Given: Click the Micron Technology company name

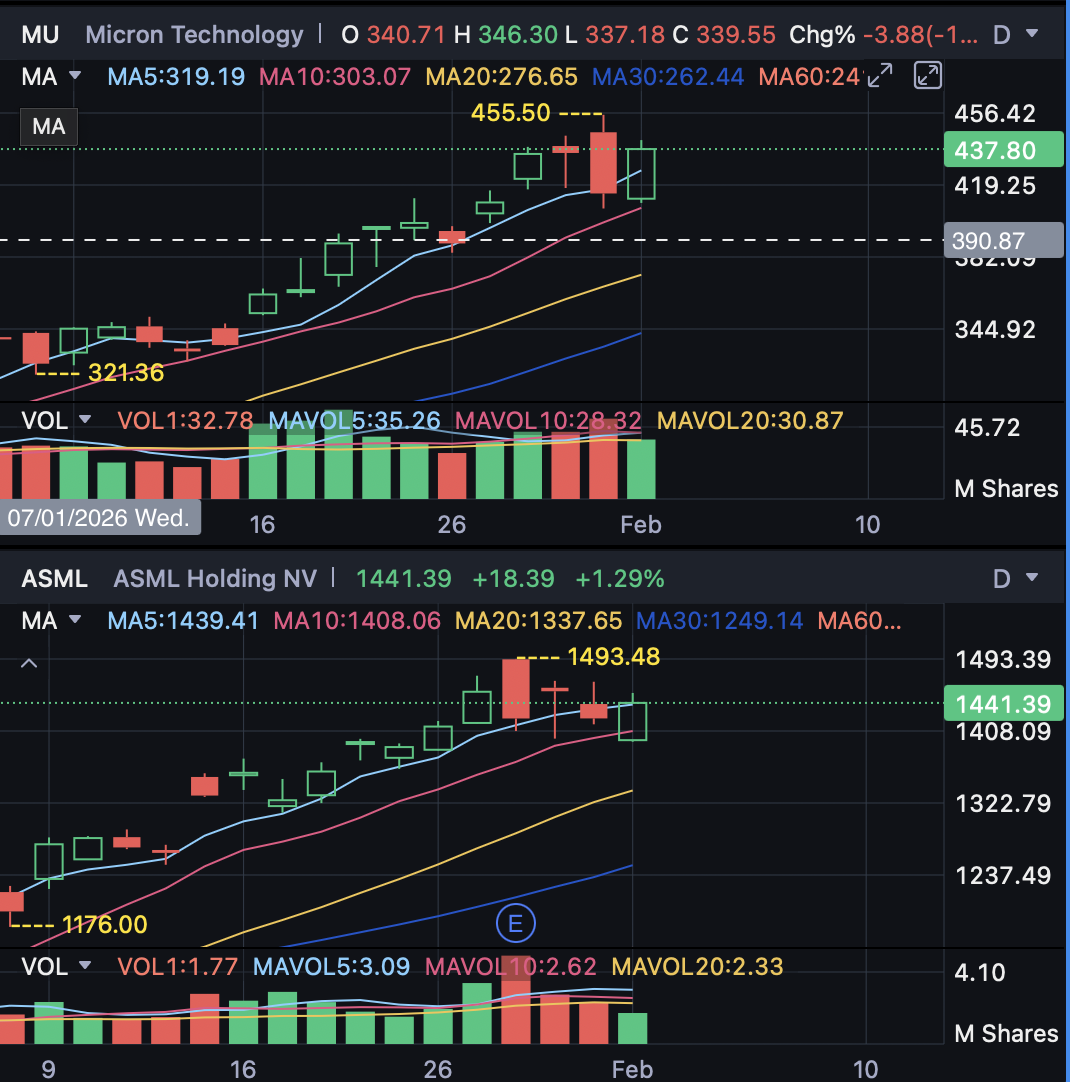Looking at the screenshot, I should (194, 35).
